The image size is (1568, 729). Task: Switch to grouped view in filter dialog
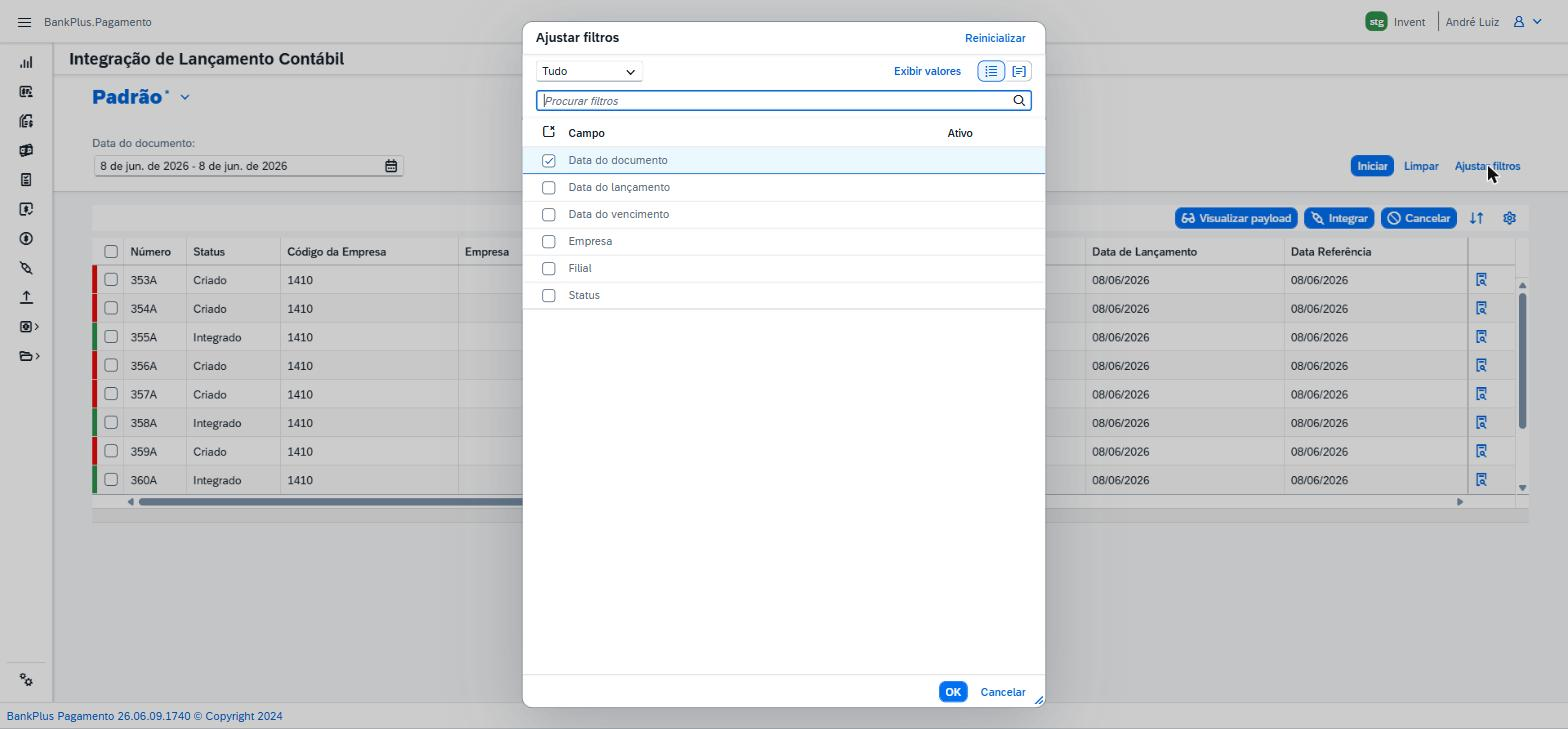[1019, 71]
